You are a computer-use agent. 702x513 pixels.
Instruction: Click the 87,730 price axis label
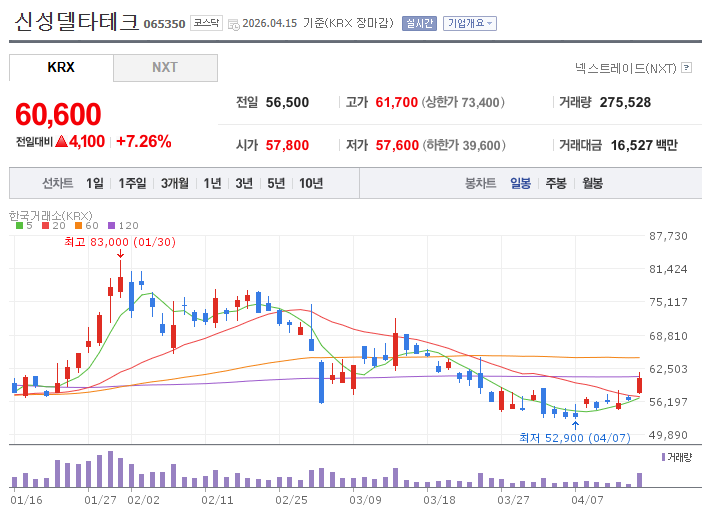[668, 236]
